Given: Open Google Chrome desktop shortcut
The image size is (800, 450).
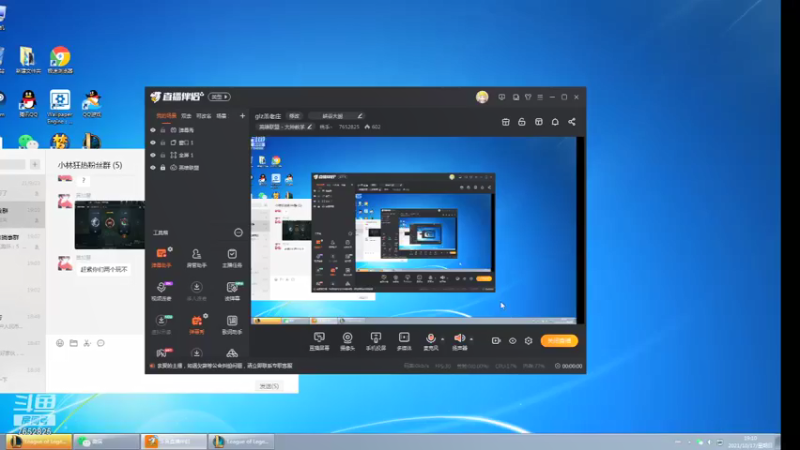Looking at the screenshot, I should point(60,60).
